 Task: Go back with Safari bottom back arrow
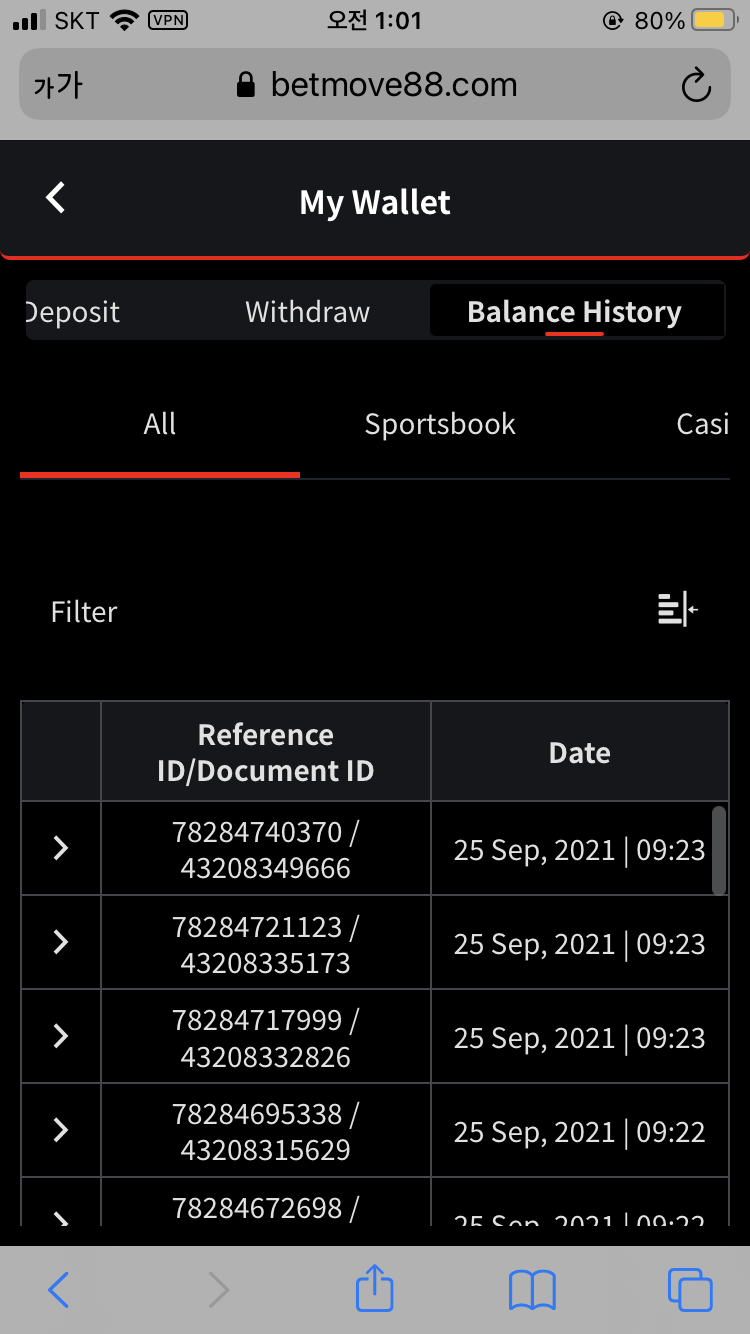point(59,1290)
